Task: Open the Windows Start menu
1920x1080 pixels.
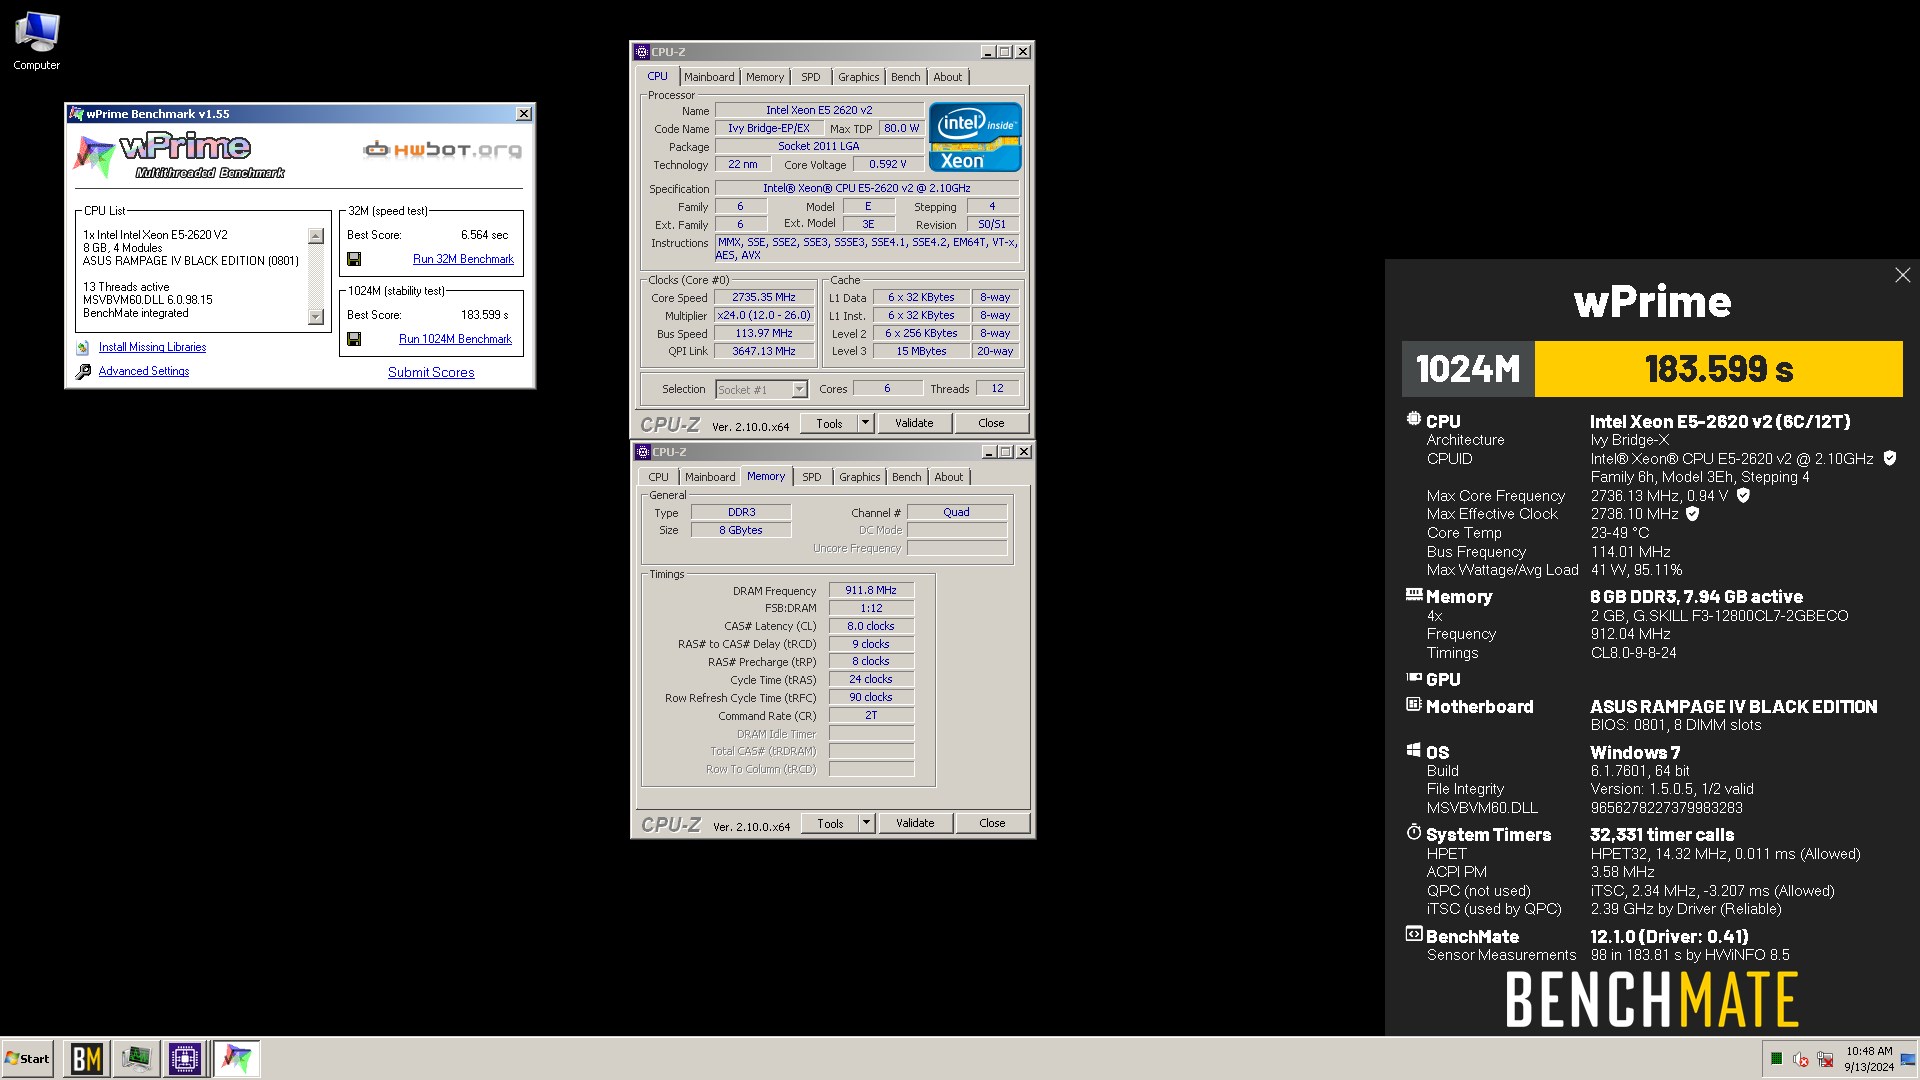Action: (28, 1059)
